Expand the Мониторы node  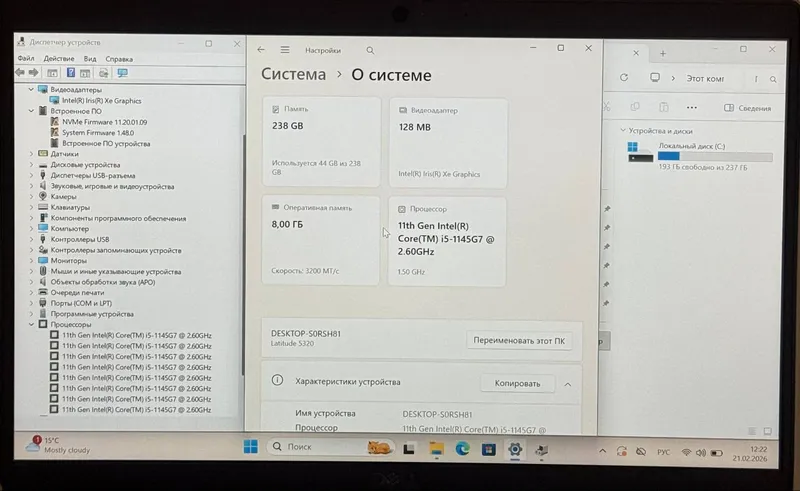coord(31,260)
